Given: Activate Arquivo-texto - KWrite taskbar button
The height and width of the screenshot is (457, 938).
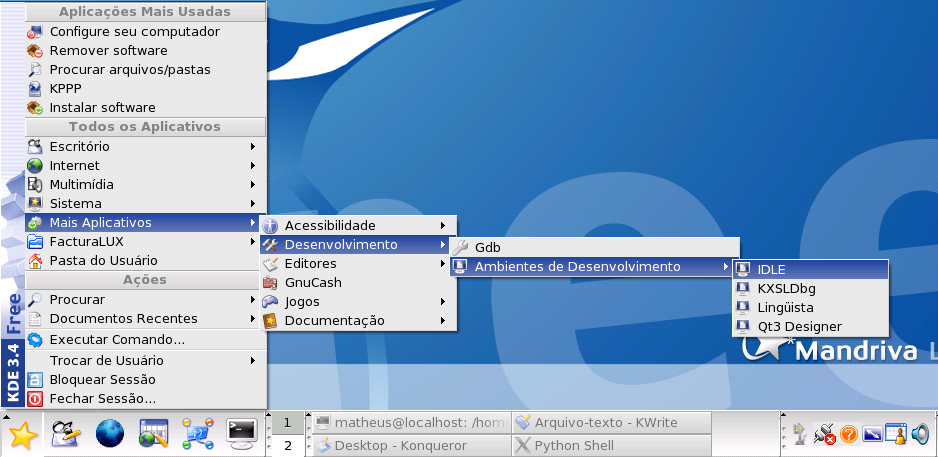Looking at the screenshot, I should [x=611, y=423].
